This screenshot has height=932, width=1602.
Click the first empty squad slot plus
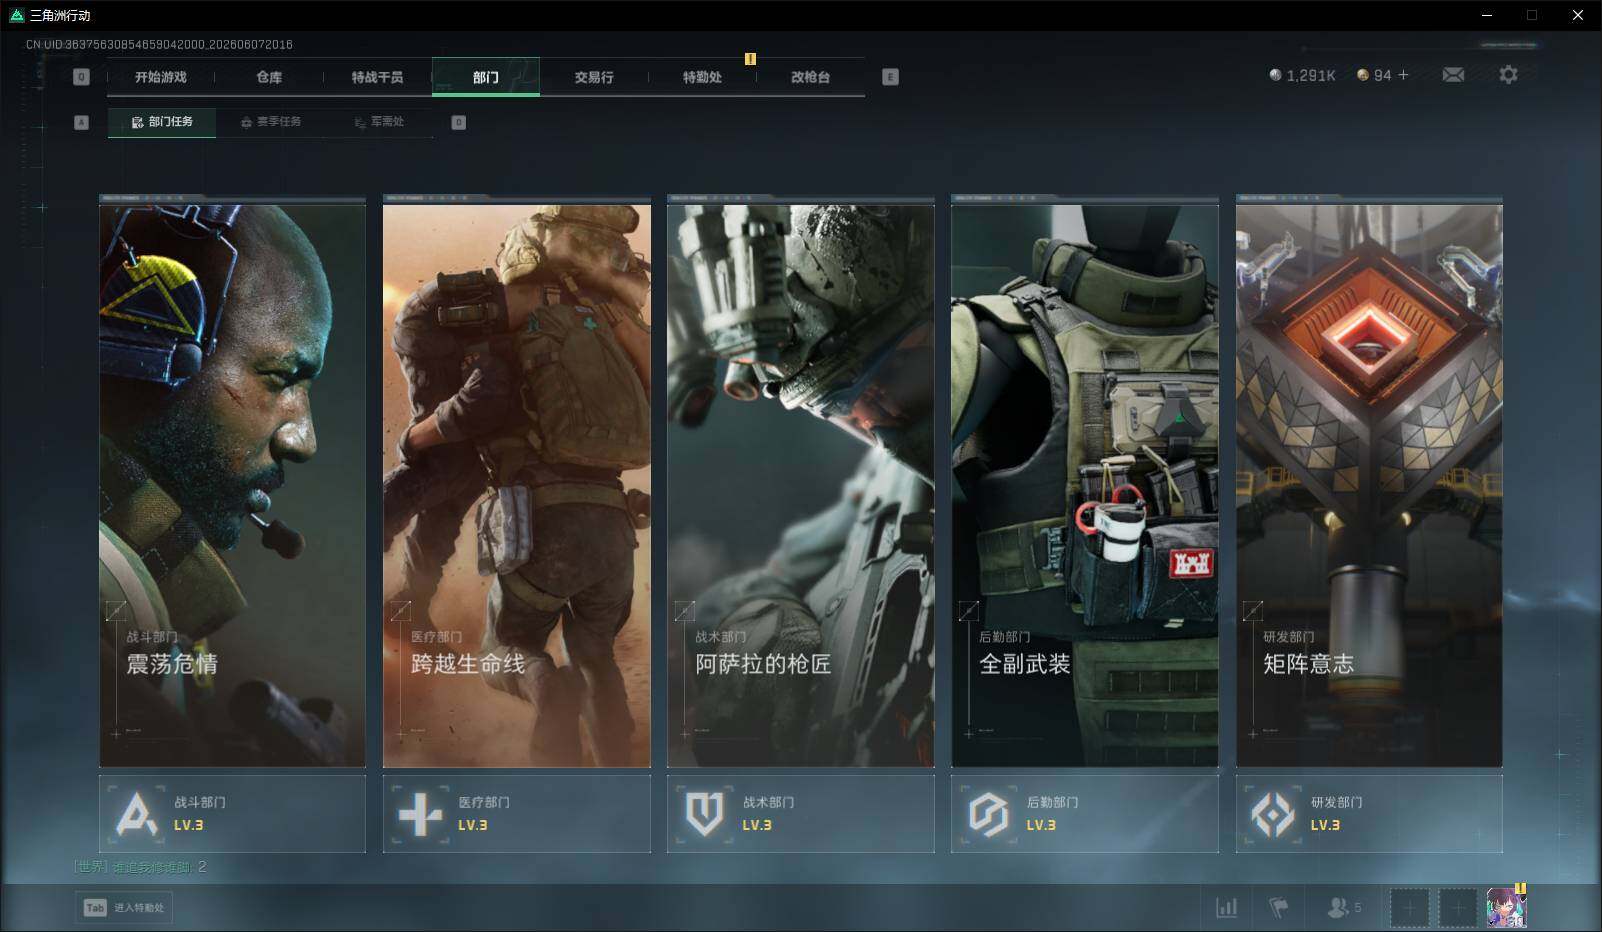pos(1409,908)
